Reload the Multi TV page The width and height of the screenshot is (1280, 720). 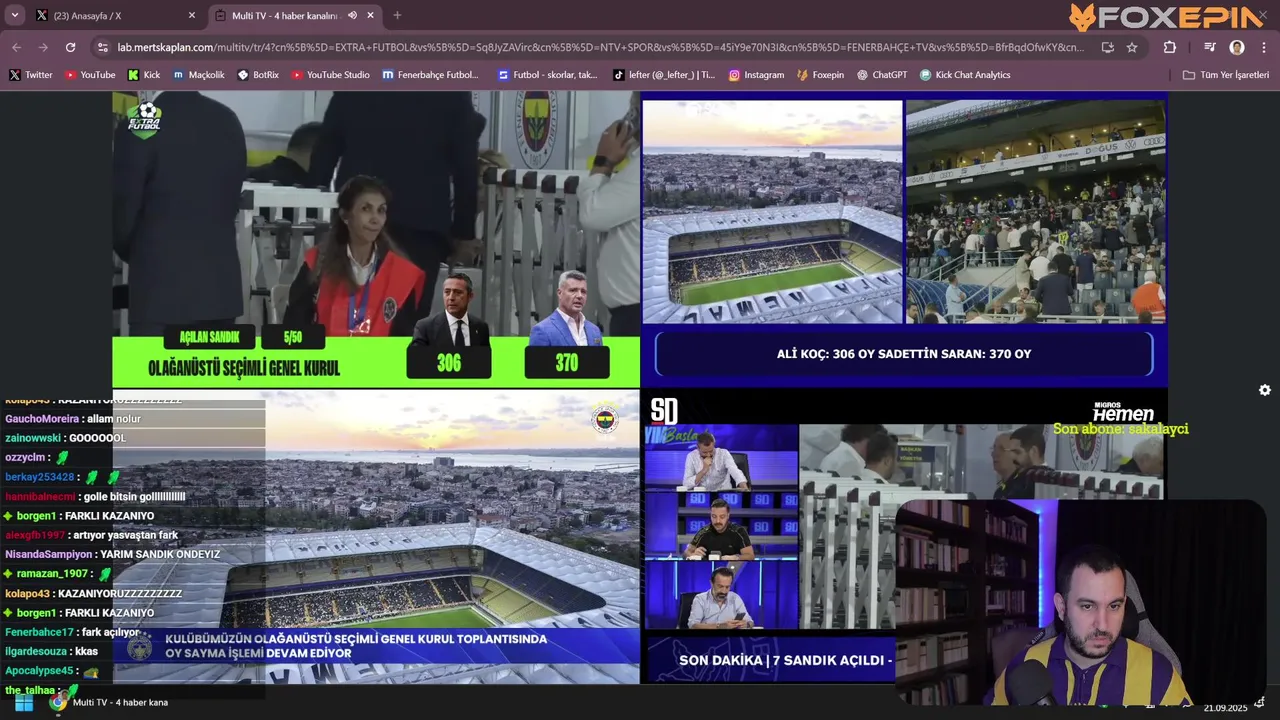pyautogui.click(x=70, y=47)
